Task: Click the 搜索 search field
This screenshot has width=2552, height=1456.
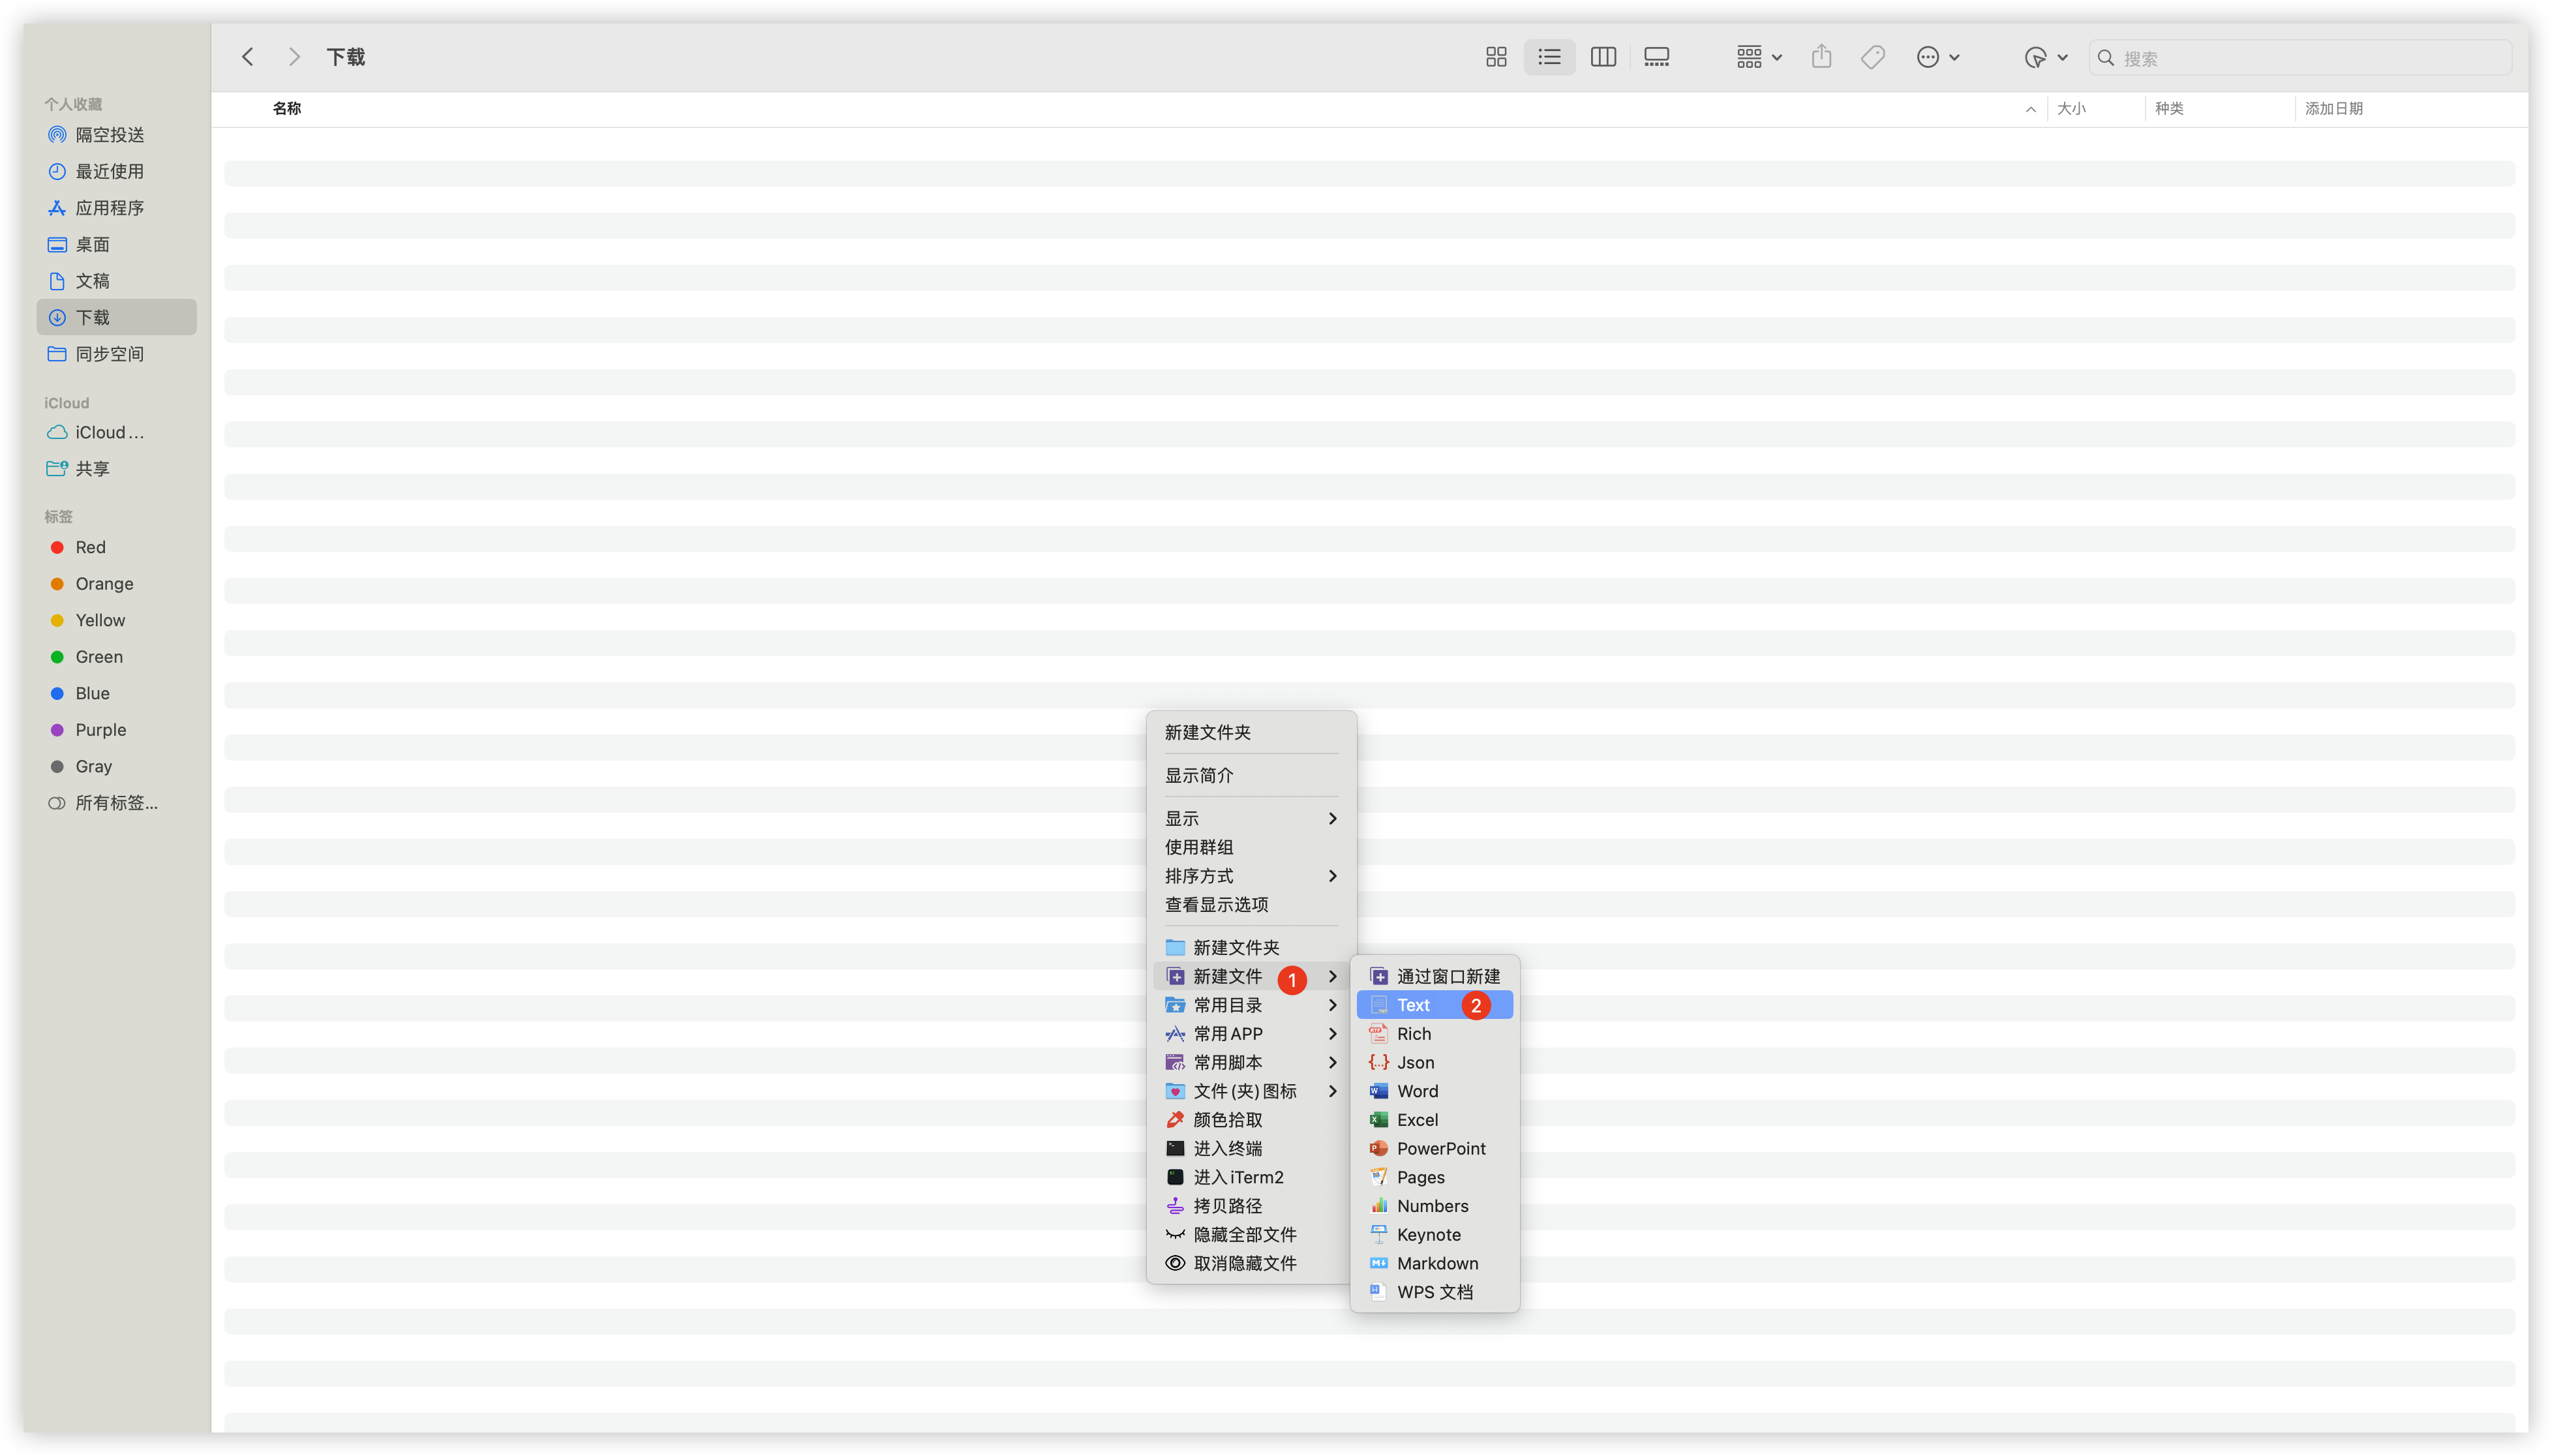Action: 2310,58
